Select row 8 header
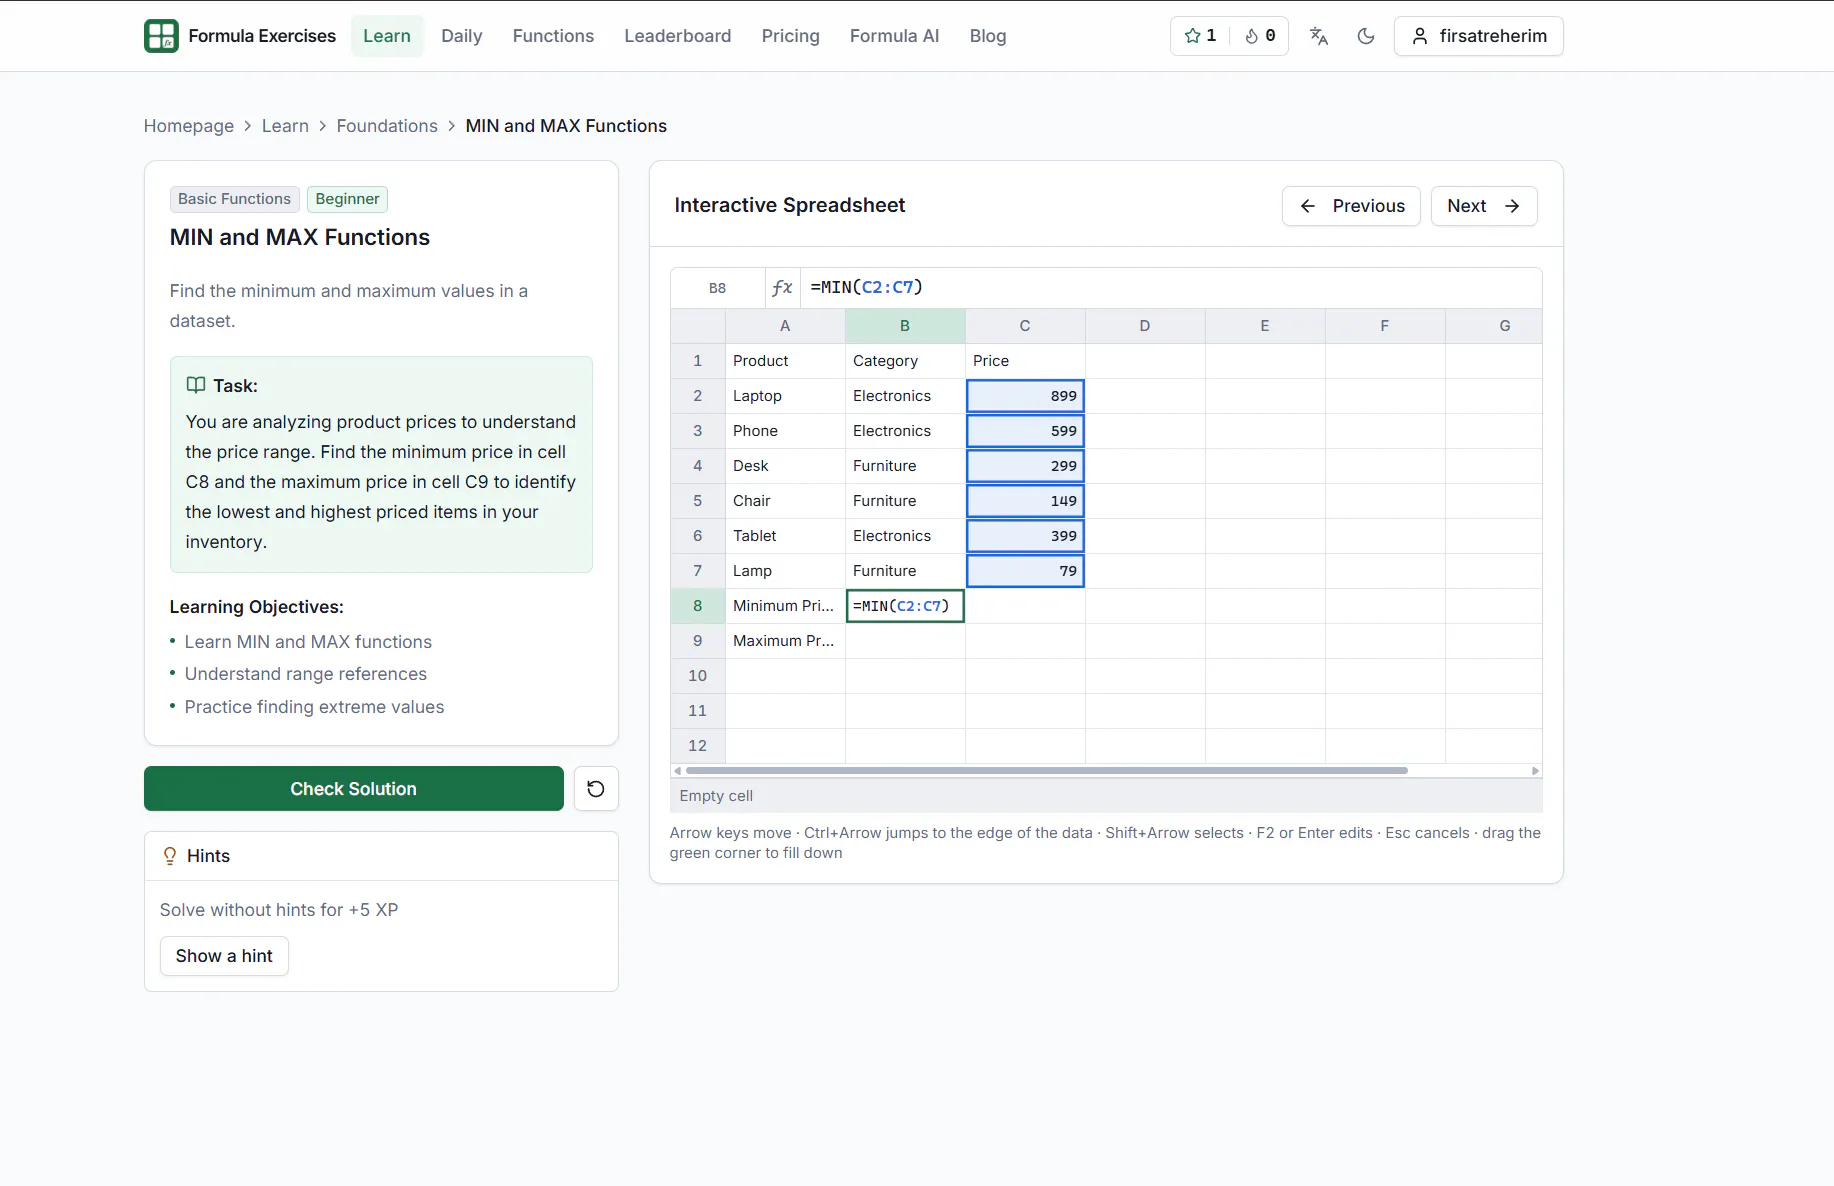Viewport: 1834px width, 1186px height. coord(698,606)
